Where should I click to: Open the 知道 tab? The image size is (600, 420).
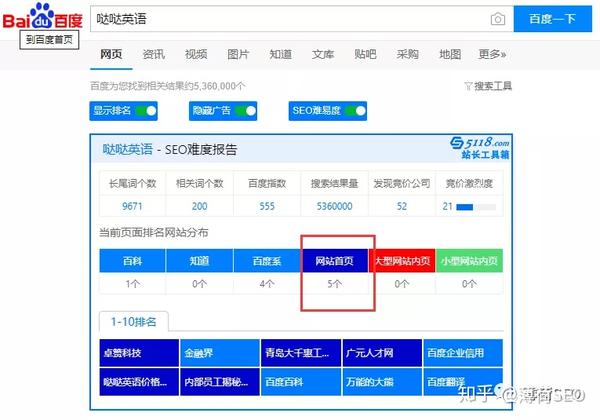pos(280,54)
